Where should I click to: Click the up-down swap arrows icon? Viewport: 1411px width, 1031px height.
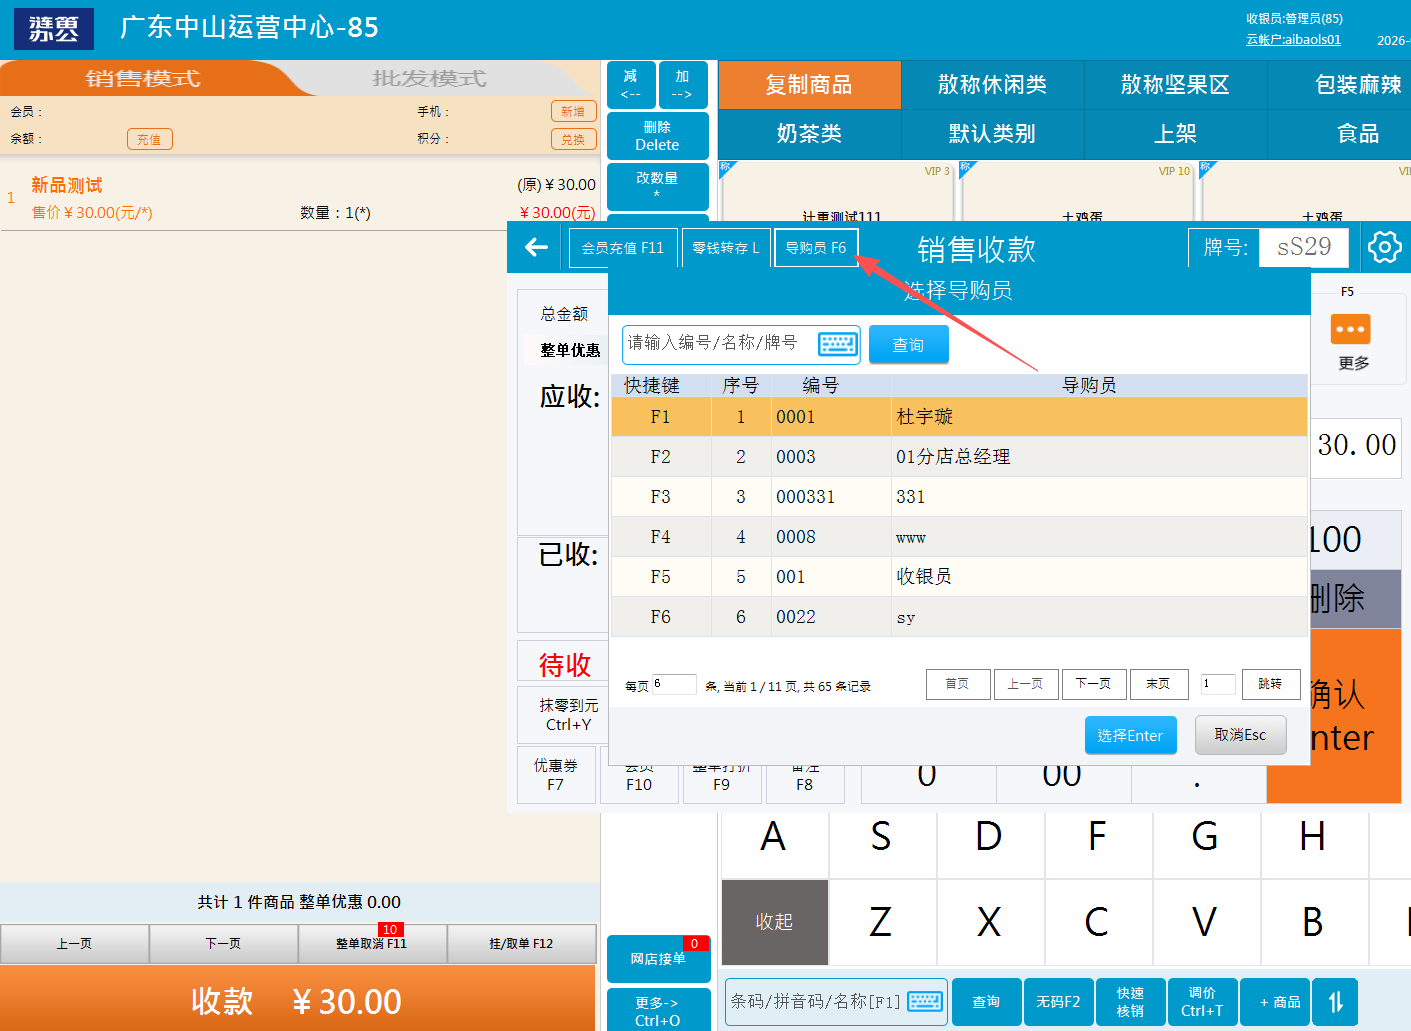1335,1002
